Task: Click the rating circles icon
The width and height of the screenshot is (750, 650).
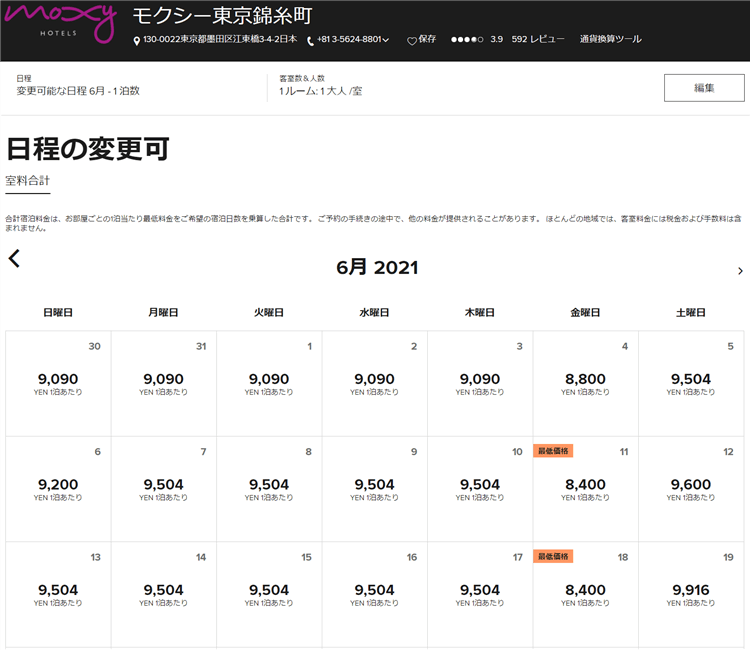Action: coord(466,40)
